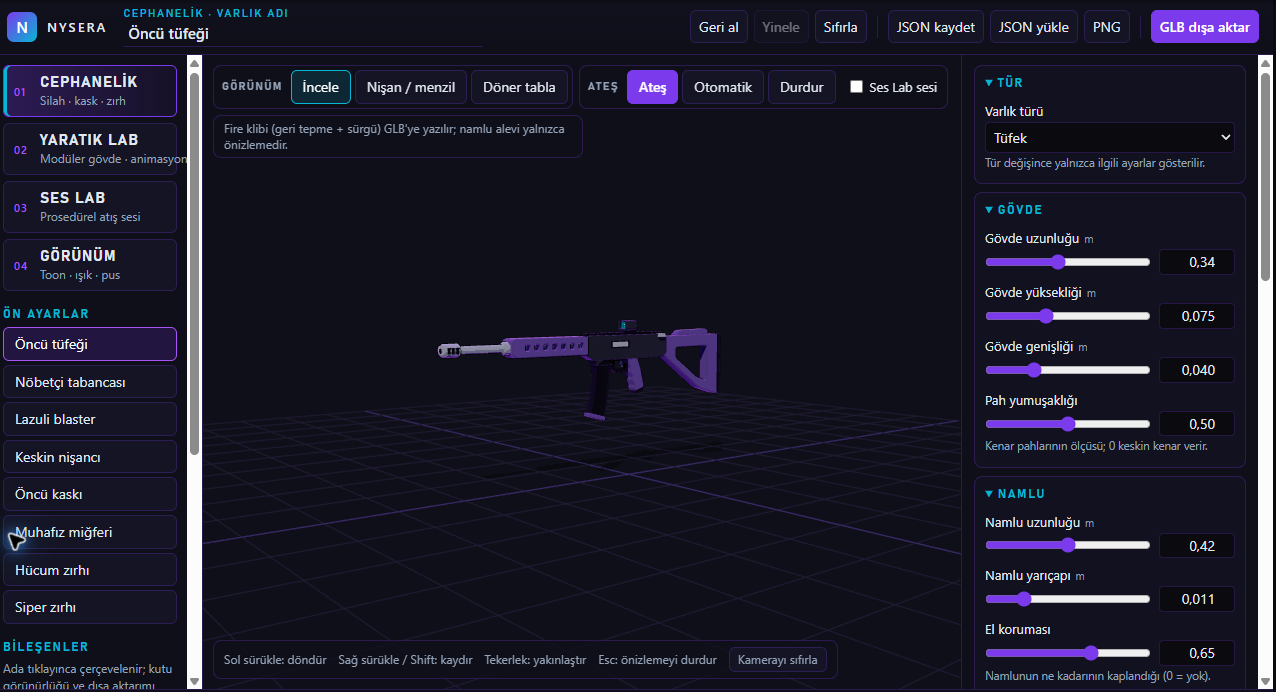Click the Geri al button

click(719, 27)
